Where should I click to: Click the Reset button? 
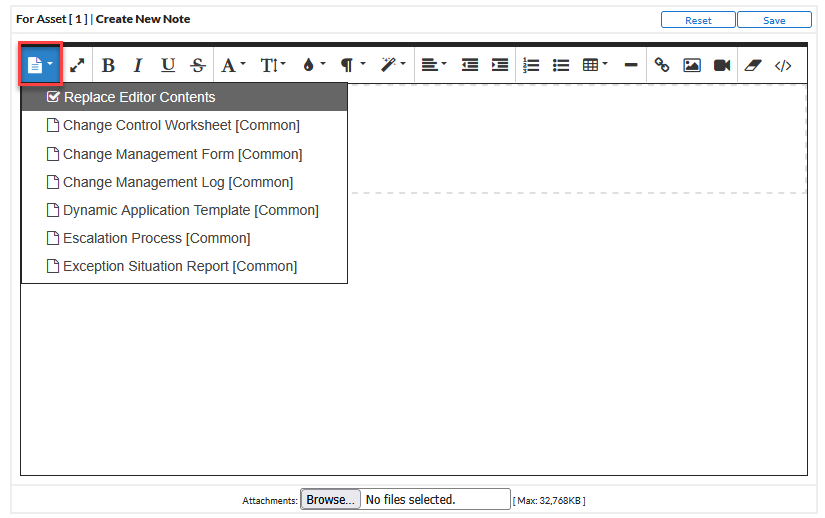pyautogui.click(x=698, y=20)
